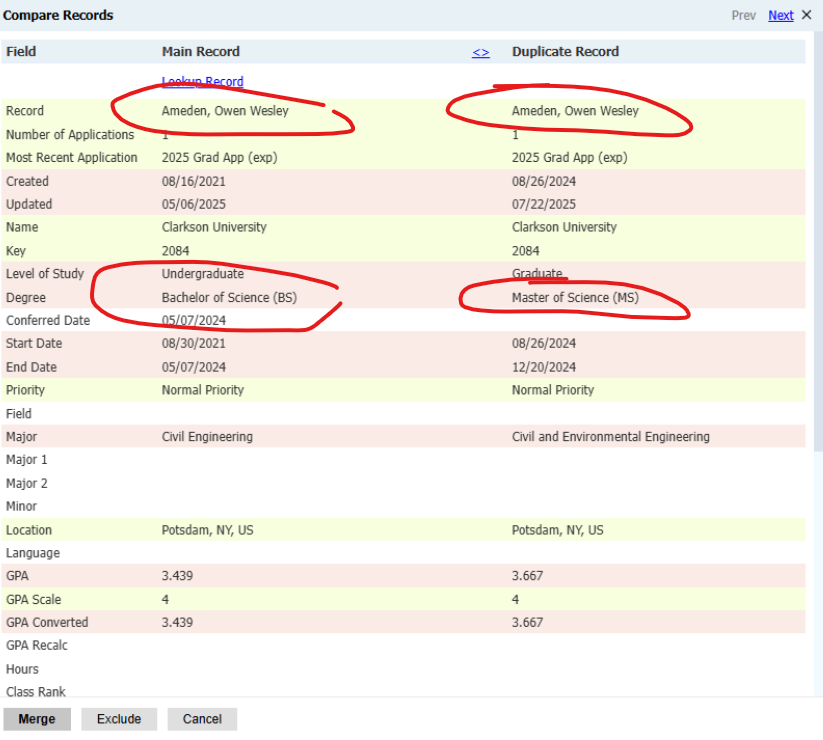The height and width of the screenshot is (740, 823).
Task: Select the Duplicate Record column header
Action: tap(565, 52)
